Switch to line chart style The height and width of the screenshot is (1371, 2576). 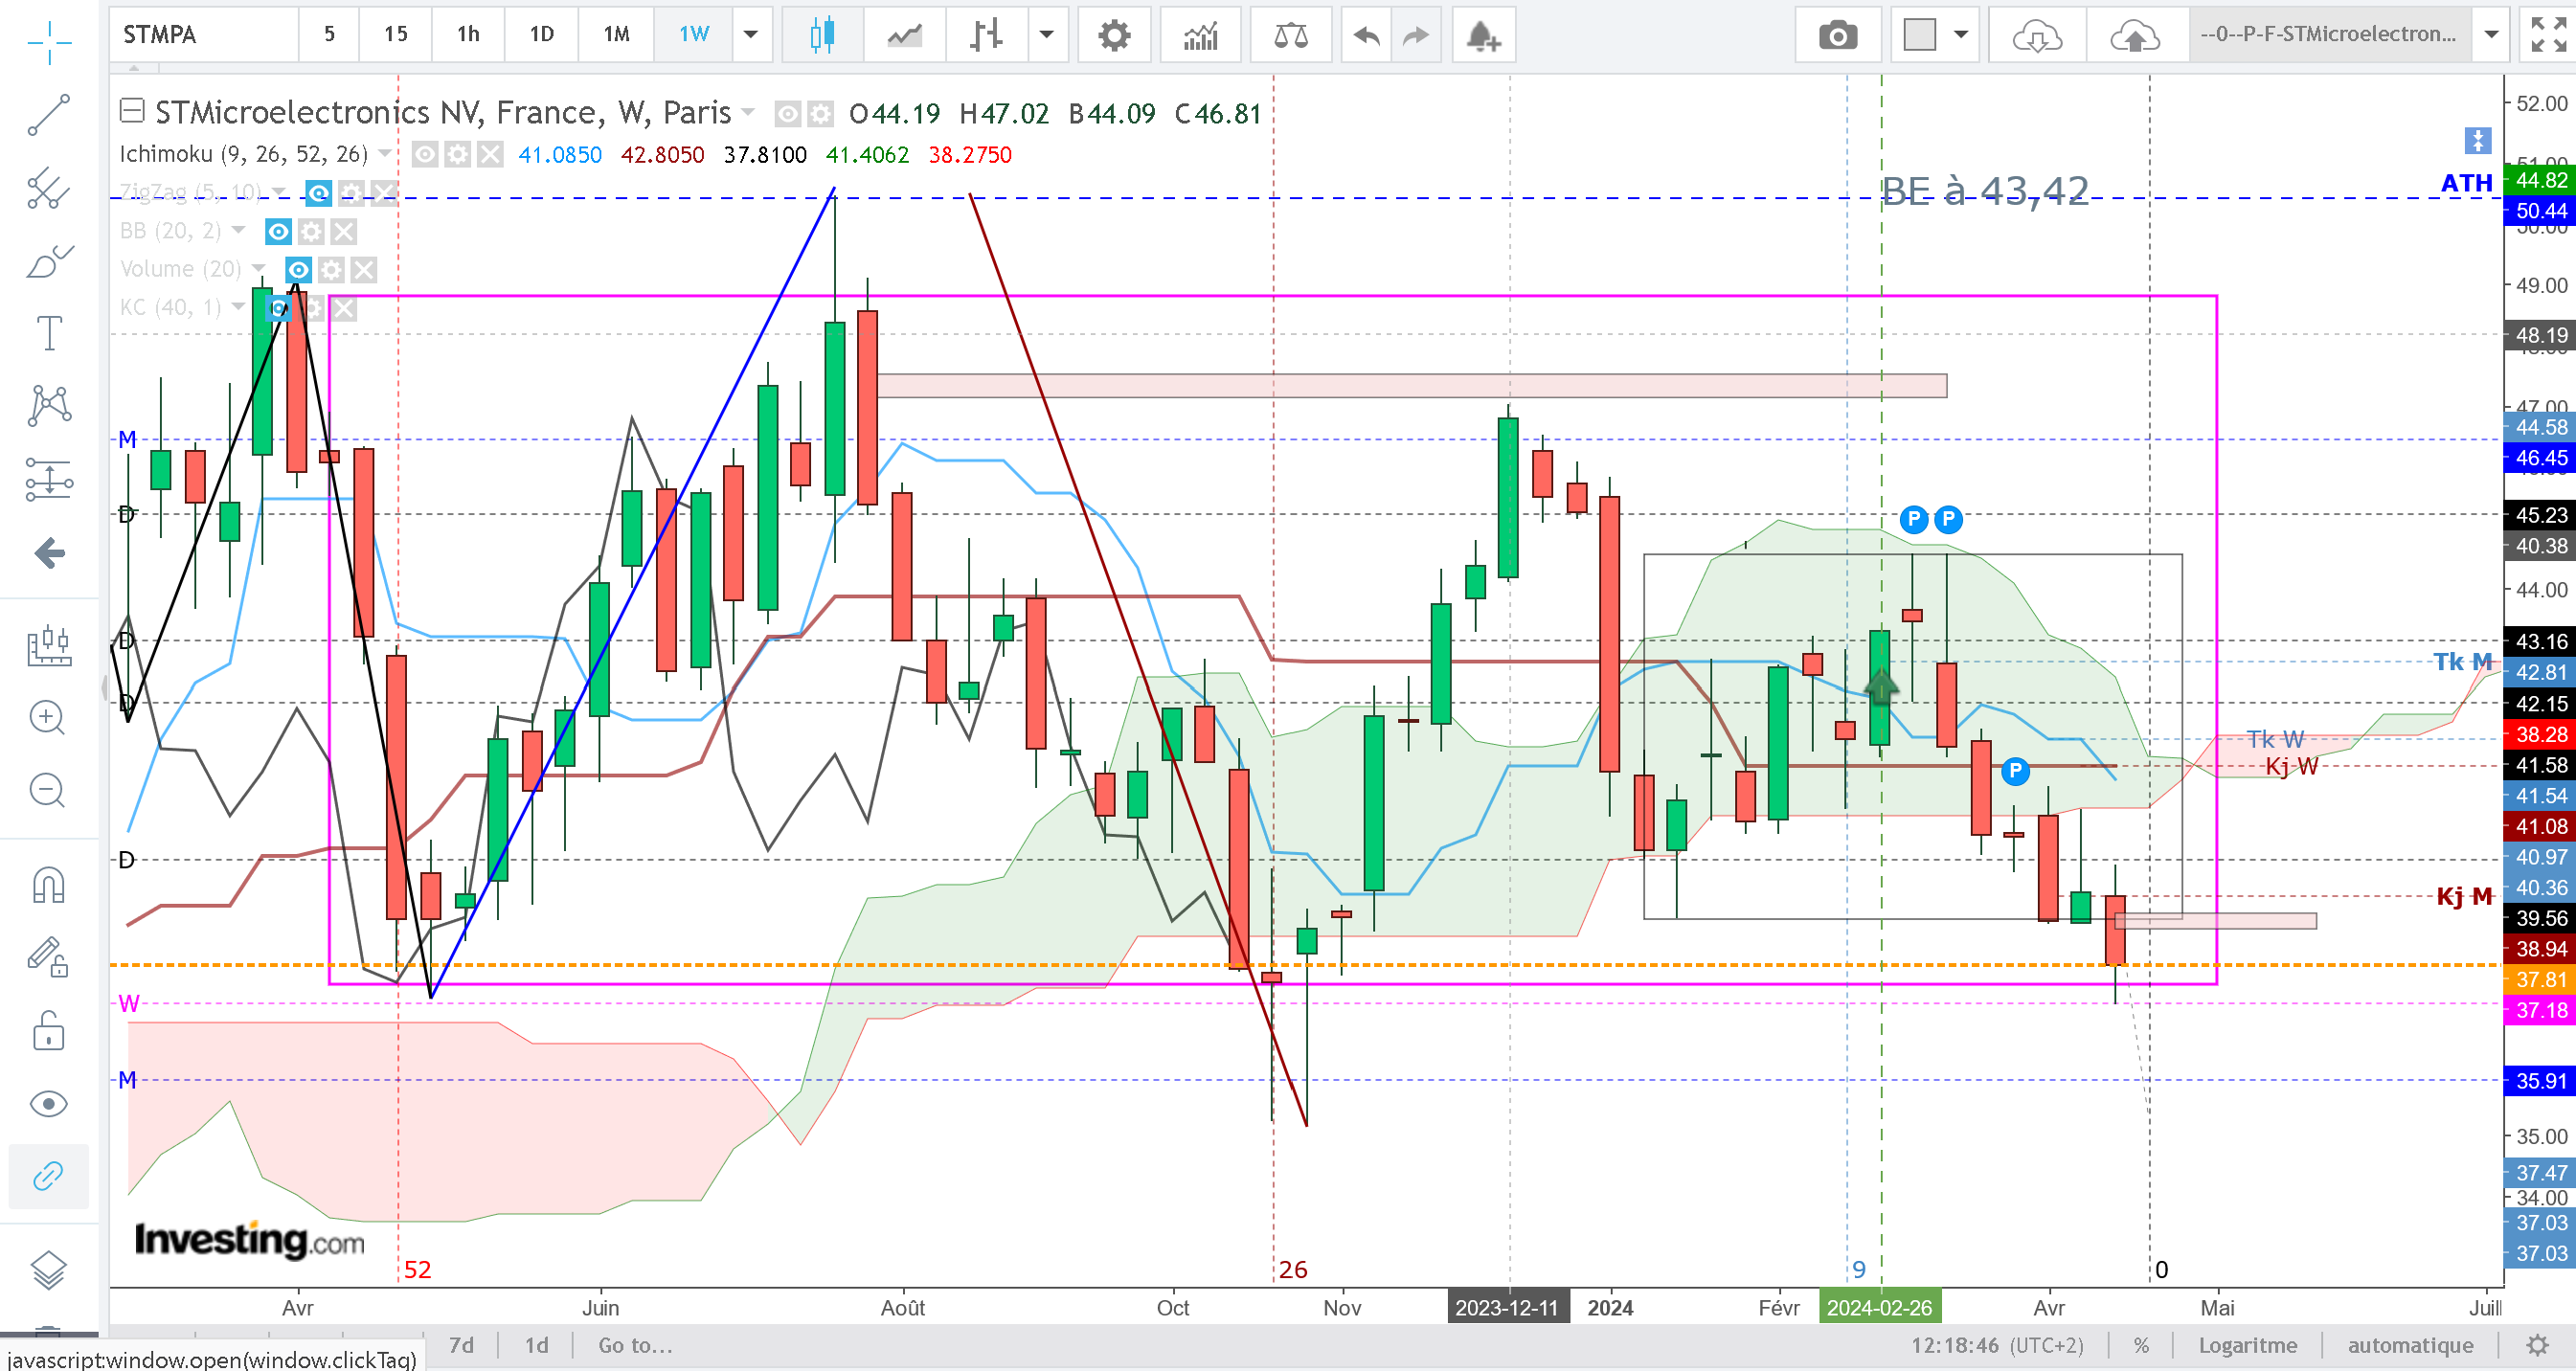click(904, 35)
